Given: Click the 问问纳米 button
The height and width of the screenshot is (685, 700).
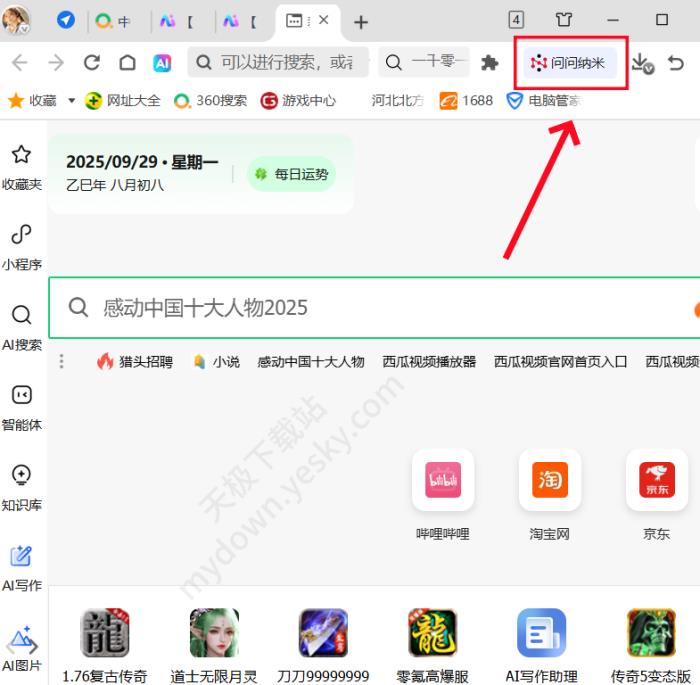Looking at the screenshot, I should click(568, 63).
